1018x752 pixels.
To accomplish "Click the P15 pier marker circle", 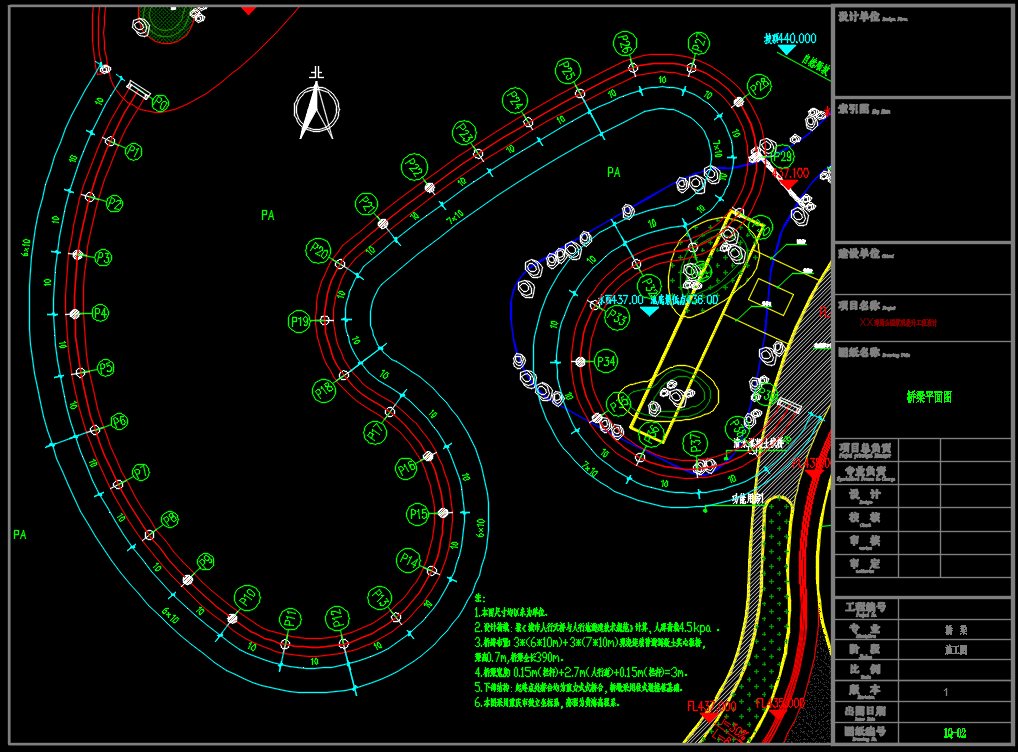I will pyautogui.click(x=418, y=514).
